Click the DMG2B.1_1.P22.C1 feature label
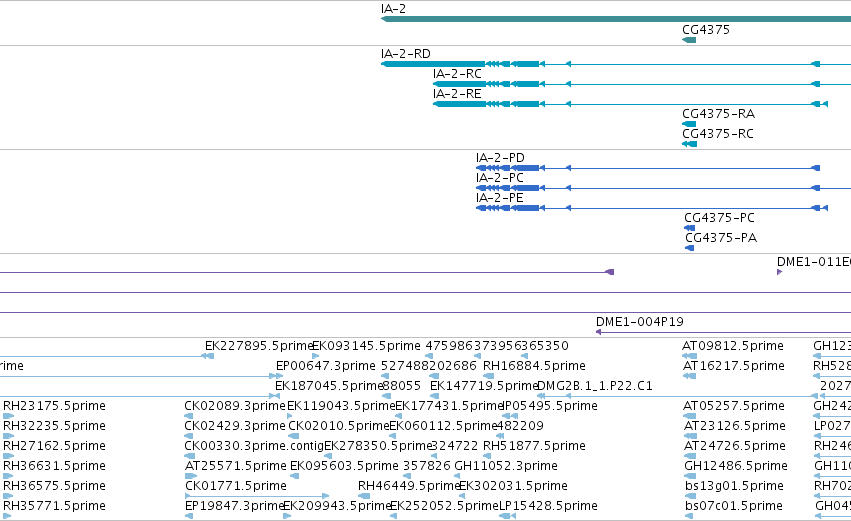 (594, 386)
